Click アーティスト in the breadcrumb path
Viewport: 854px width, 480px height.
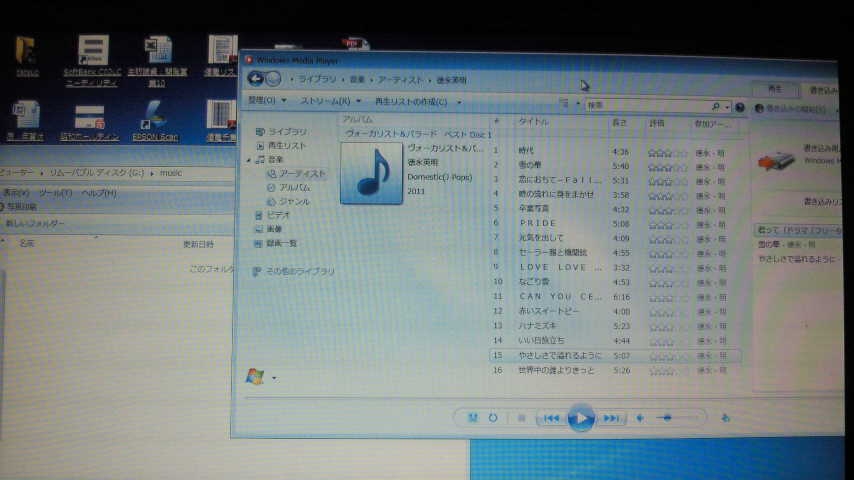coord(400,80)
